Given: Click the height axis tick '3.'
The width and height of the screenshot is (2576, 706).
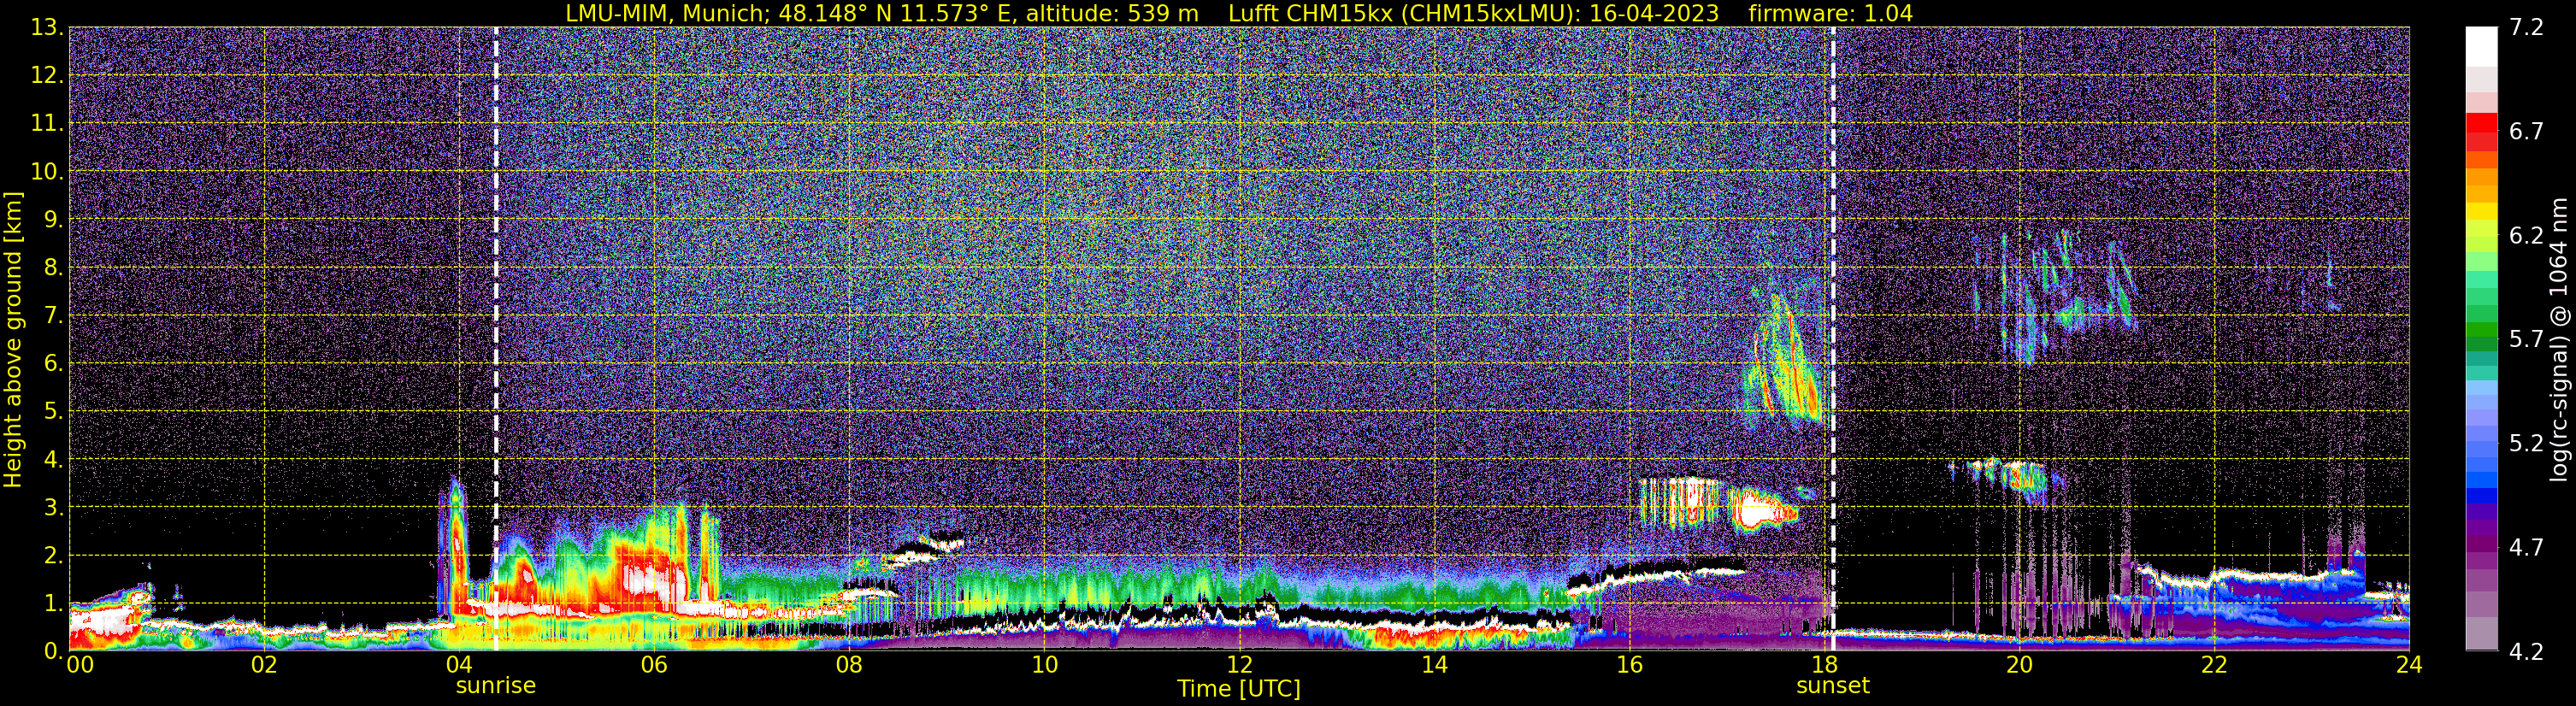Looking at the screenshot, I should [x=53, y=507].
